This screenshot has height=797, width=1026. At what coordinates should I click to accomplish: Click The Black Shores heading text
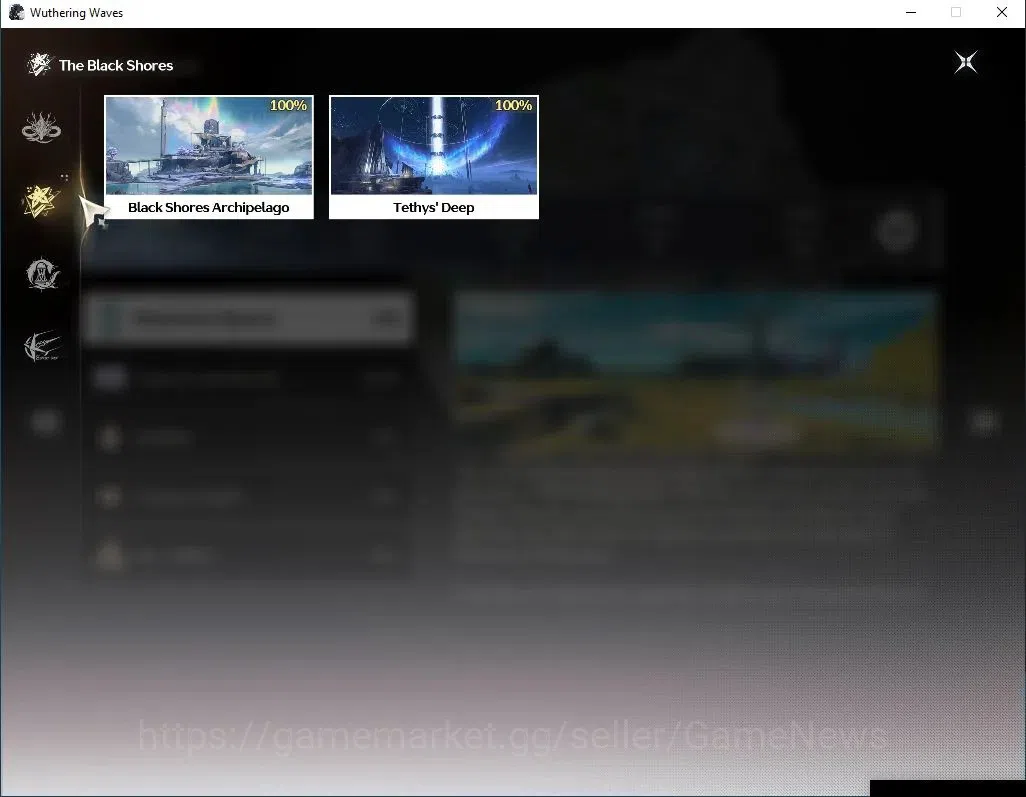click(x=116, y=65)
